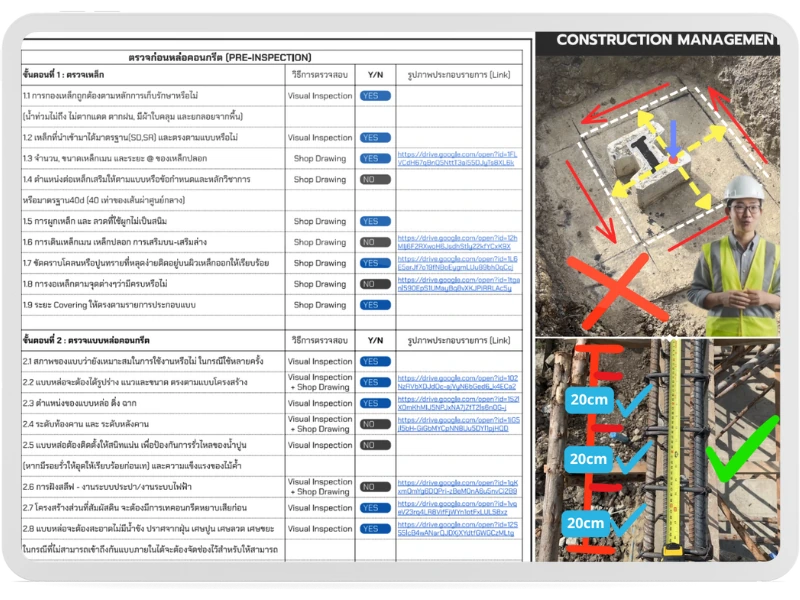This screenshot has height=600, width=800.
Task: Open the Google Drive link in row 1.3
Action: click(457, 159)
